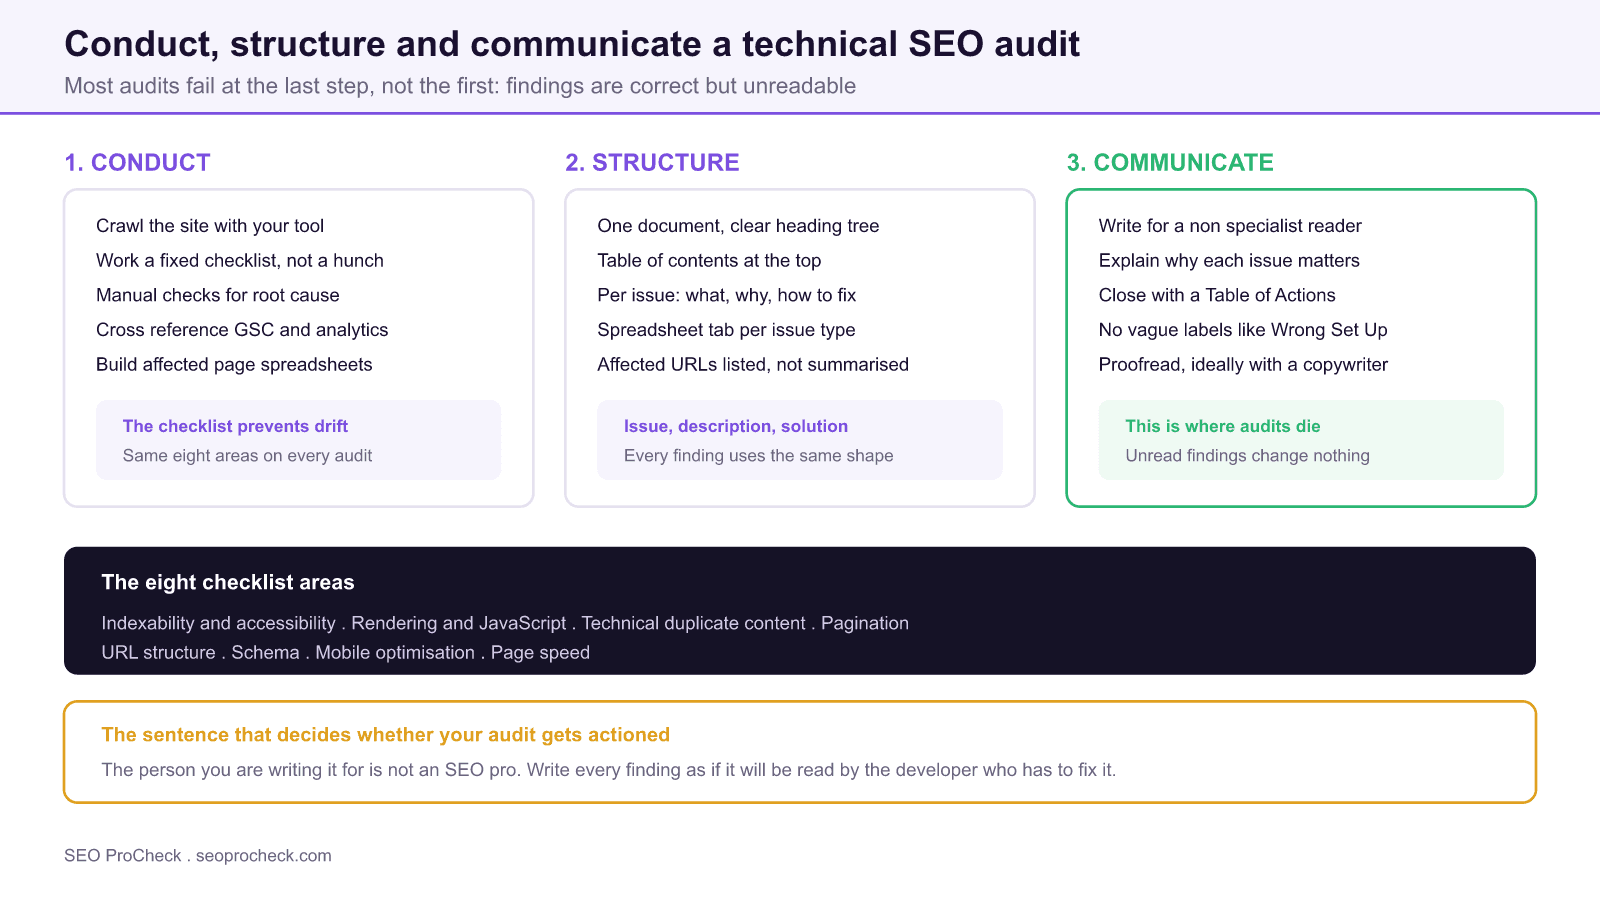The image size is (1600, 900).
Task: Click 'The checklist prevents drift' callout title
Action: tap(235, 426)
